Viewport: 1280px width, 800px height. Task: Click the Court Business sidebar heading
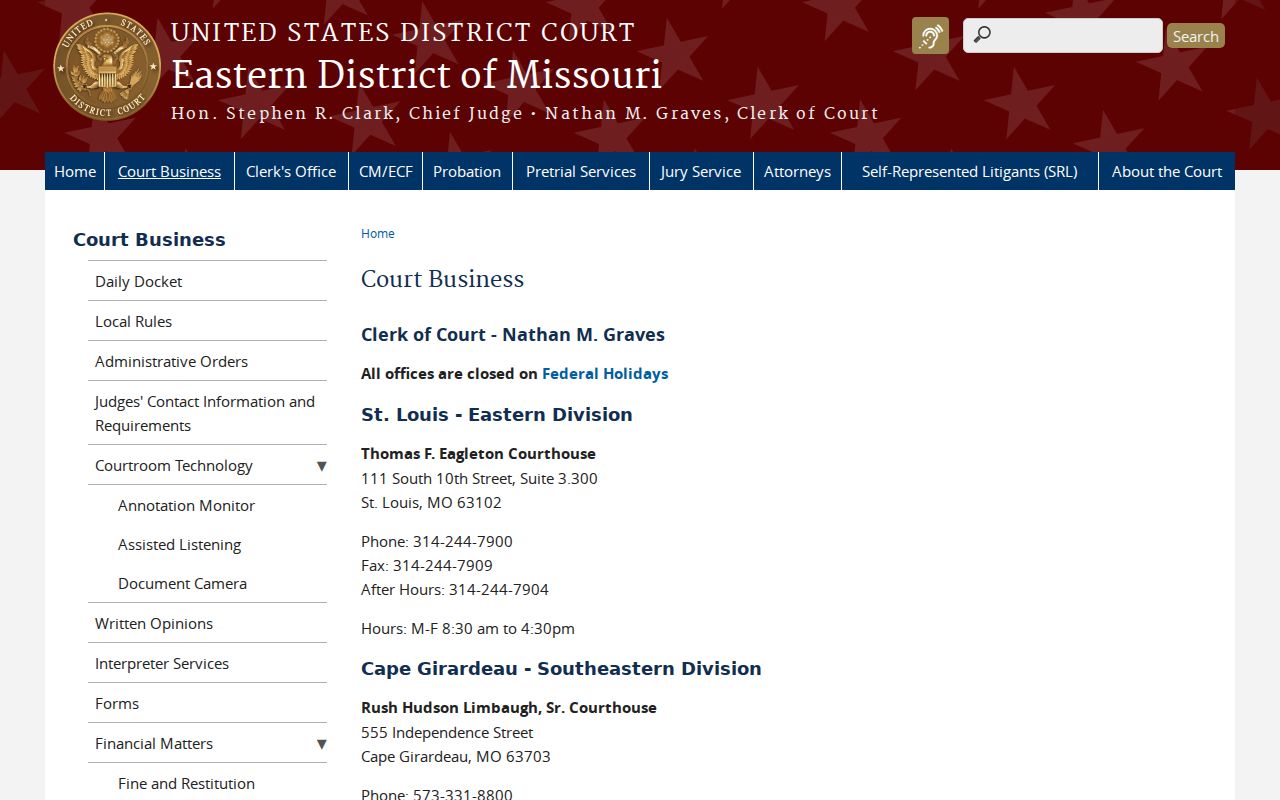[149, 239]
